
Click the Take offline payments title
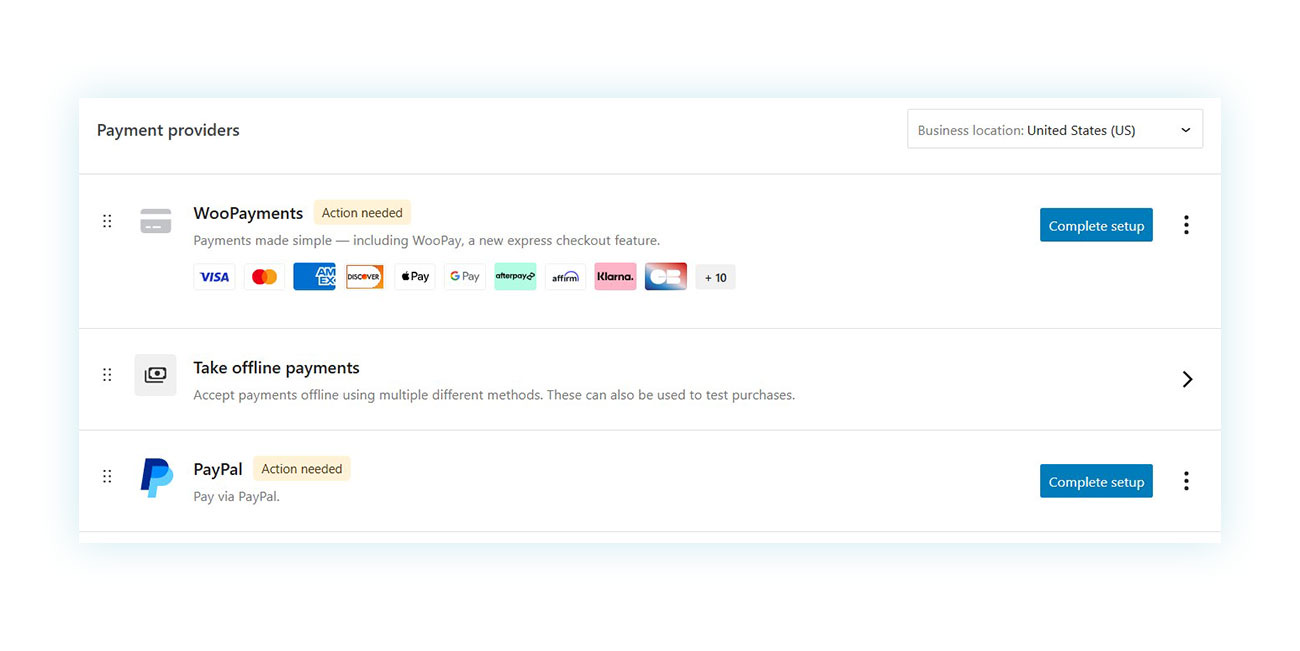tap(276, 368)
